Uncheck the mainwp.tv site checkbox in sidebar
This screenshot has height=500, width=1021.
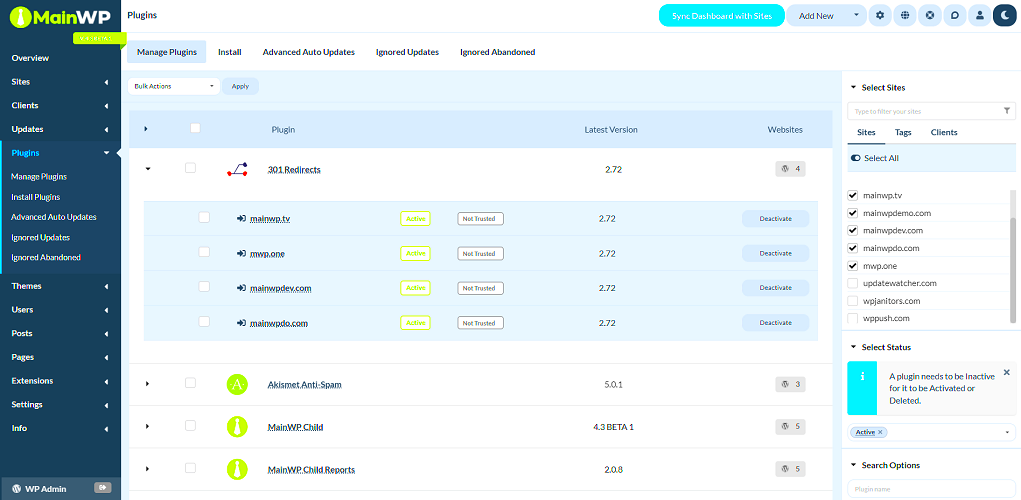852,195
